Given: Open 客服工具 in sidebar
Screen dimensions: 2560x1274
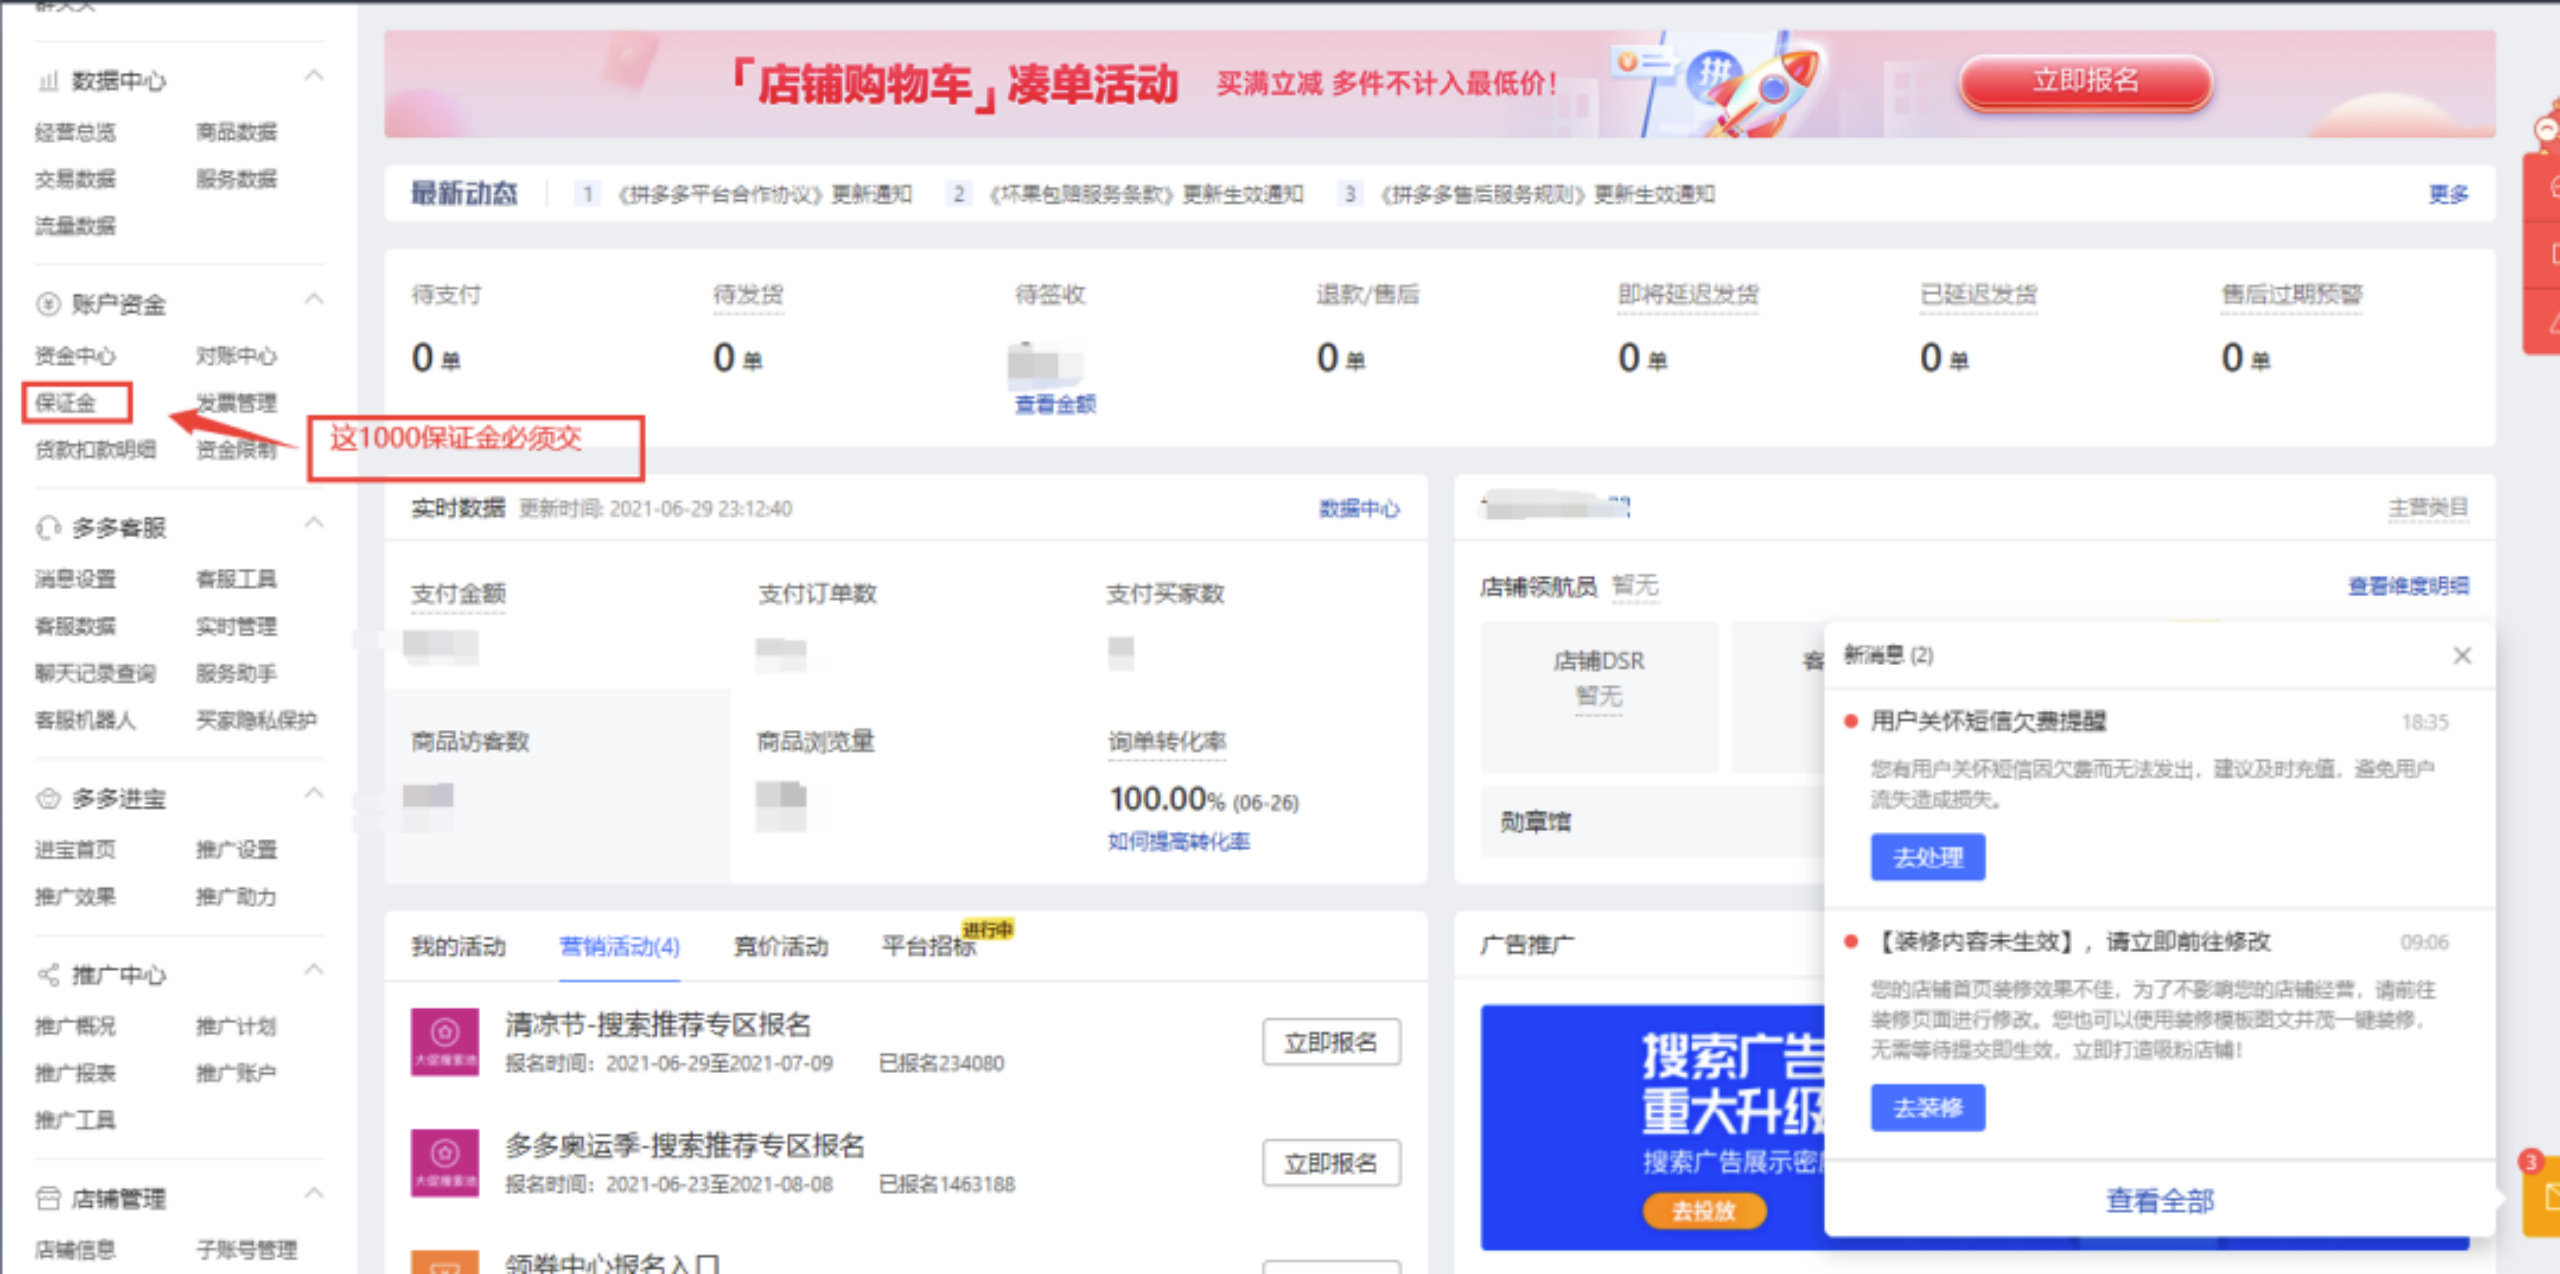Looking at the screenshot, I should [x=236, y=578].
